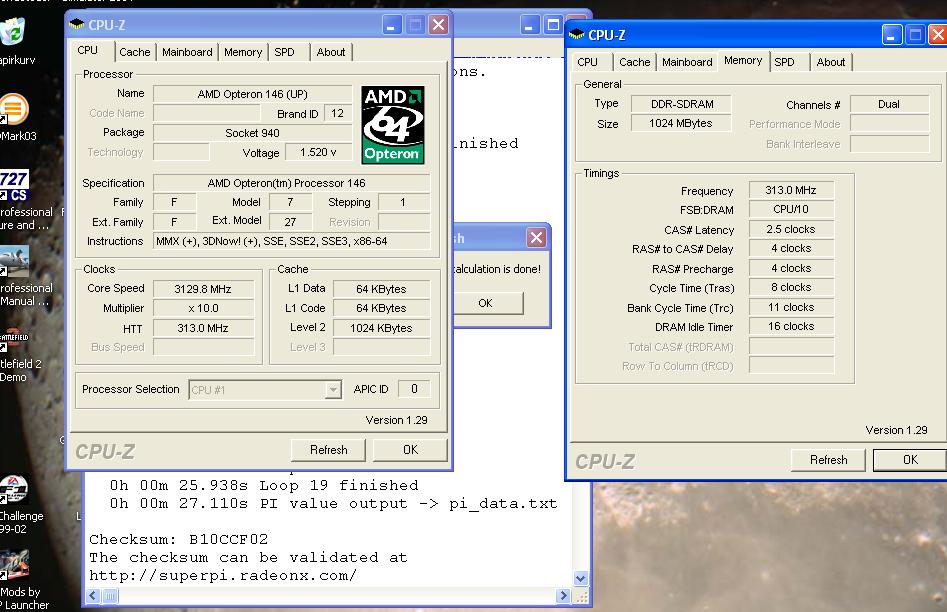Select the Battlefield 2 Demo desktop icon
Screen dimensions: 947x612
14,341
